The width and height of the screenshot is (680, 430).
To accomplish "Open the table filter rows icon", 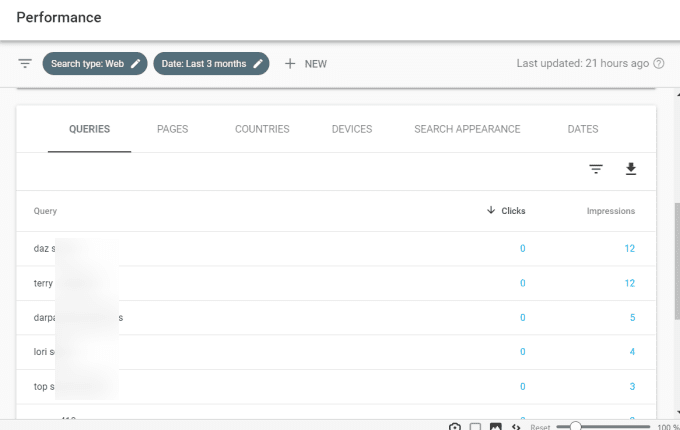I will point(596,169).
